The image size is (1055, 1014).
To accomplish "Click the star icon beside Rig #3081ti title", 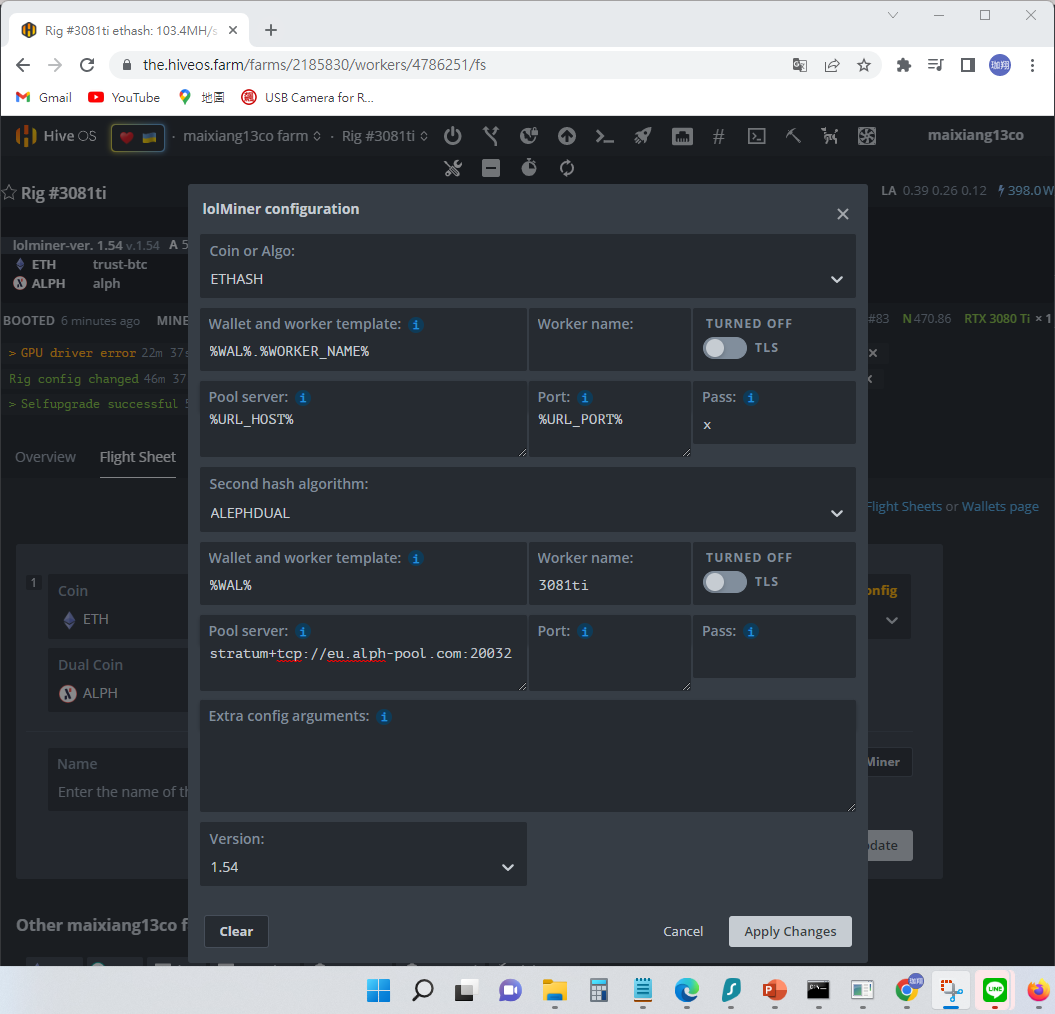I will click(x=9, y=193).
